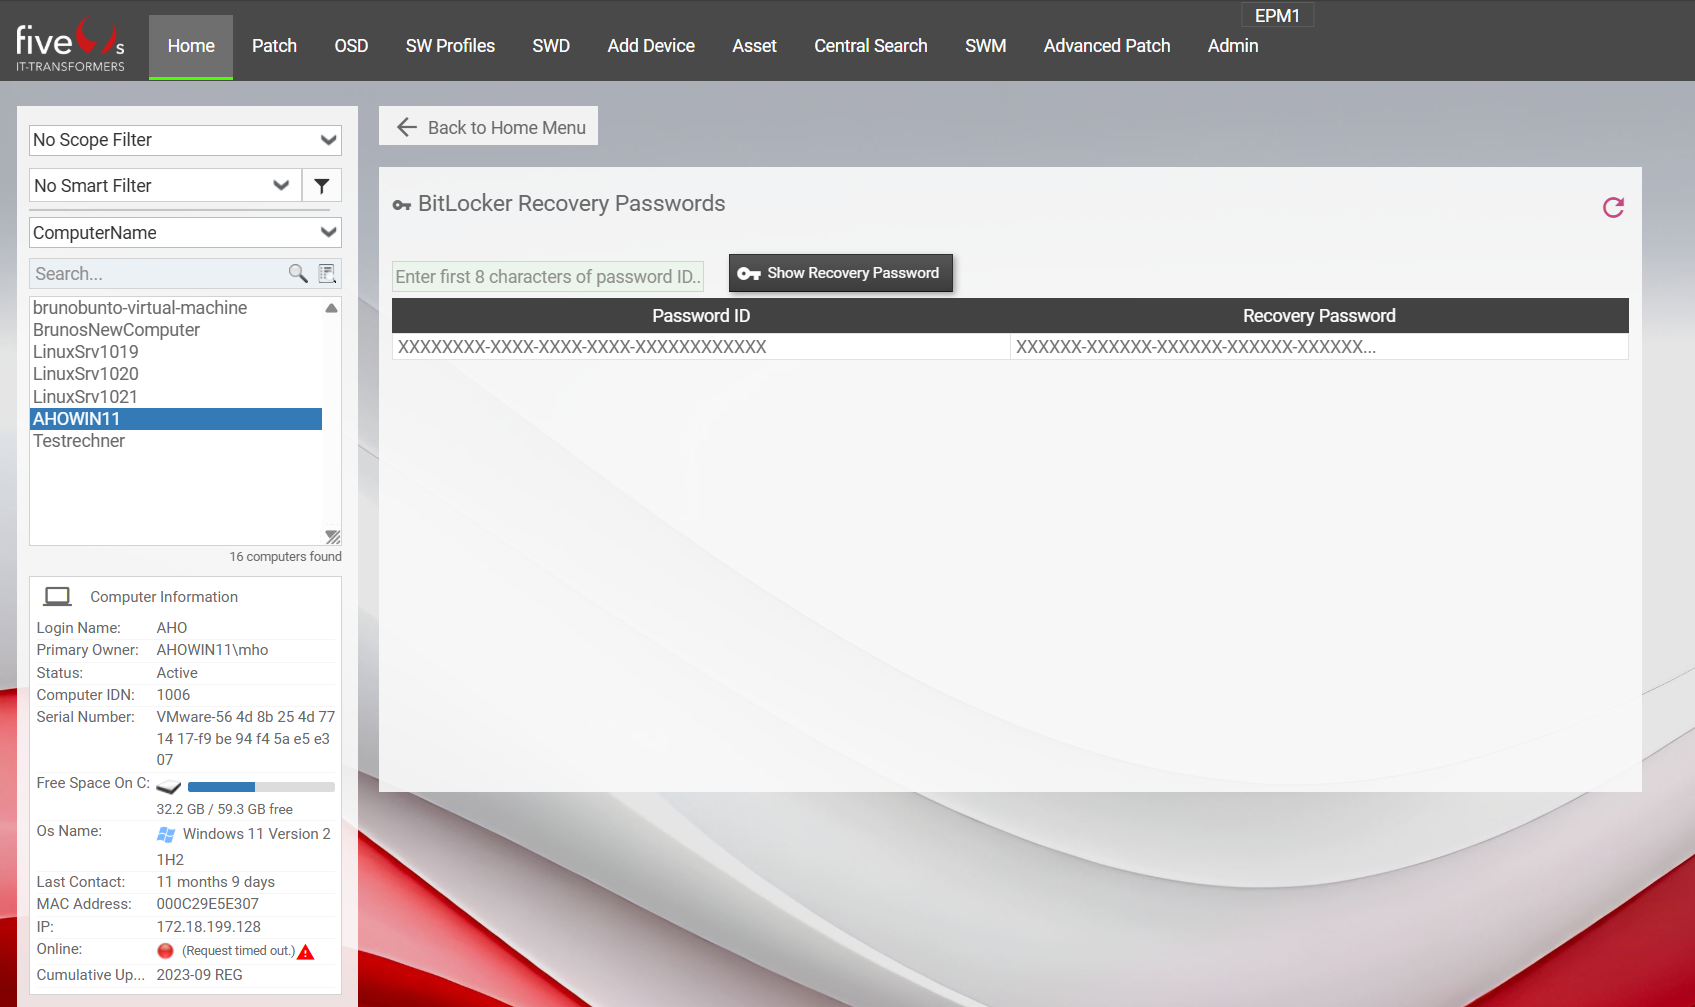This screenshot has width=1695, height=1007.
Task: Click the list options icon beside search
Action: click(327, 273)
